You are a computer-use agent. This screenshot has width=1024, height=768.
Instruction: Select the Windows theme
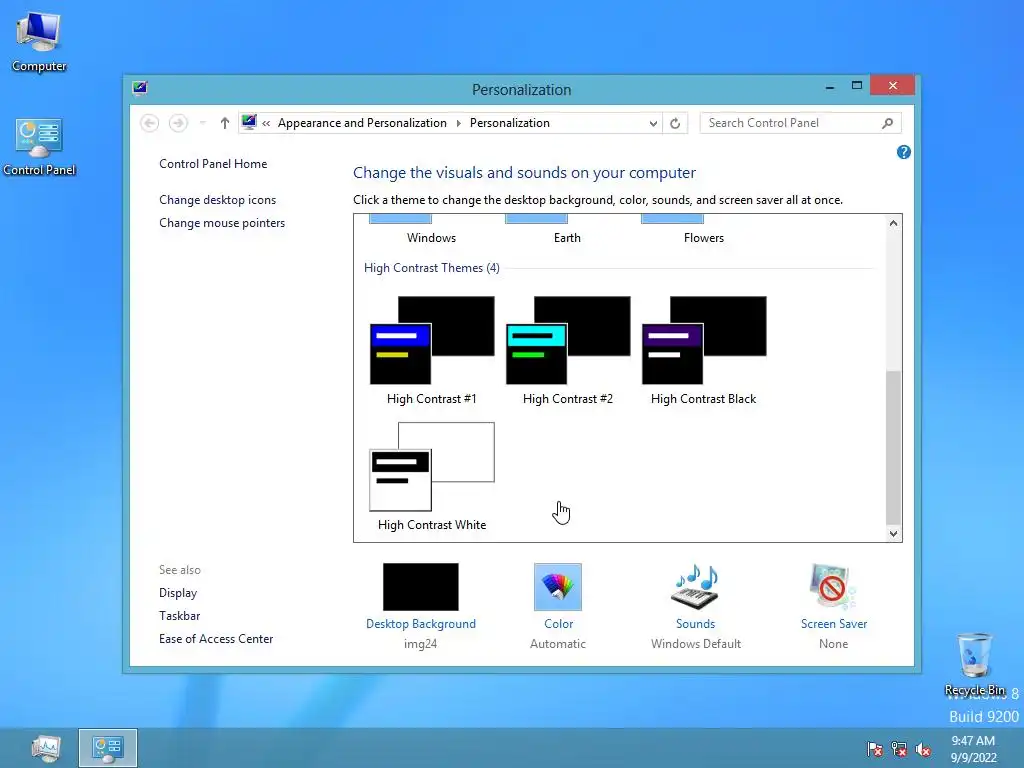[431, 231]
